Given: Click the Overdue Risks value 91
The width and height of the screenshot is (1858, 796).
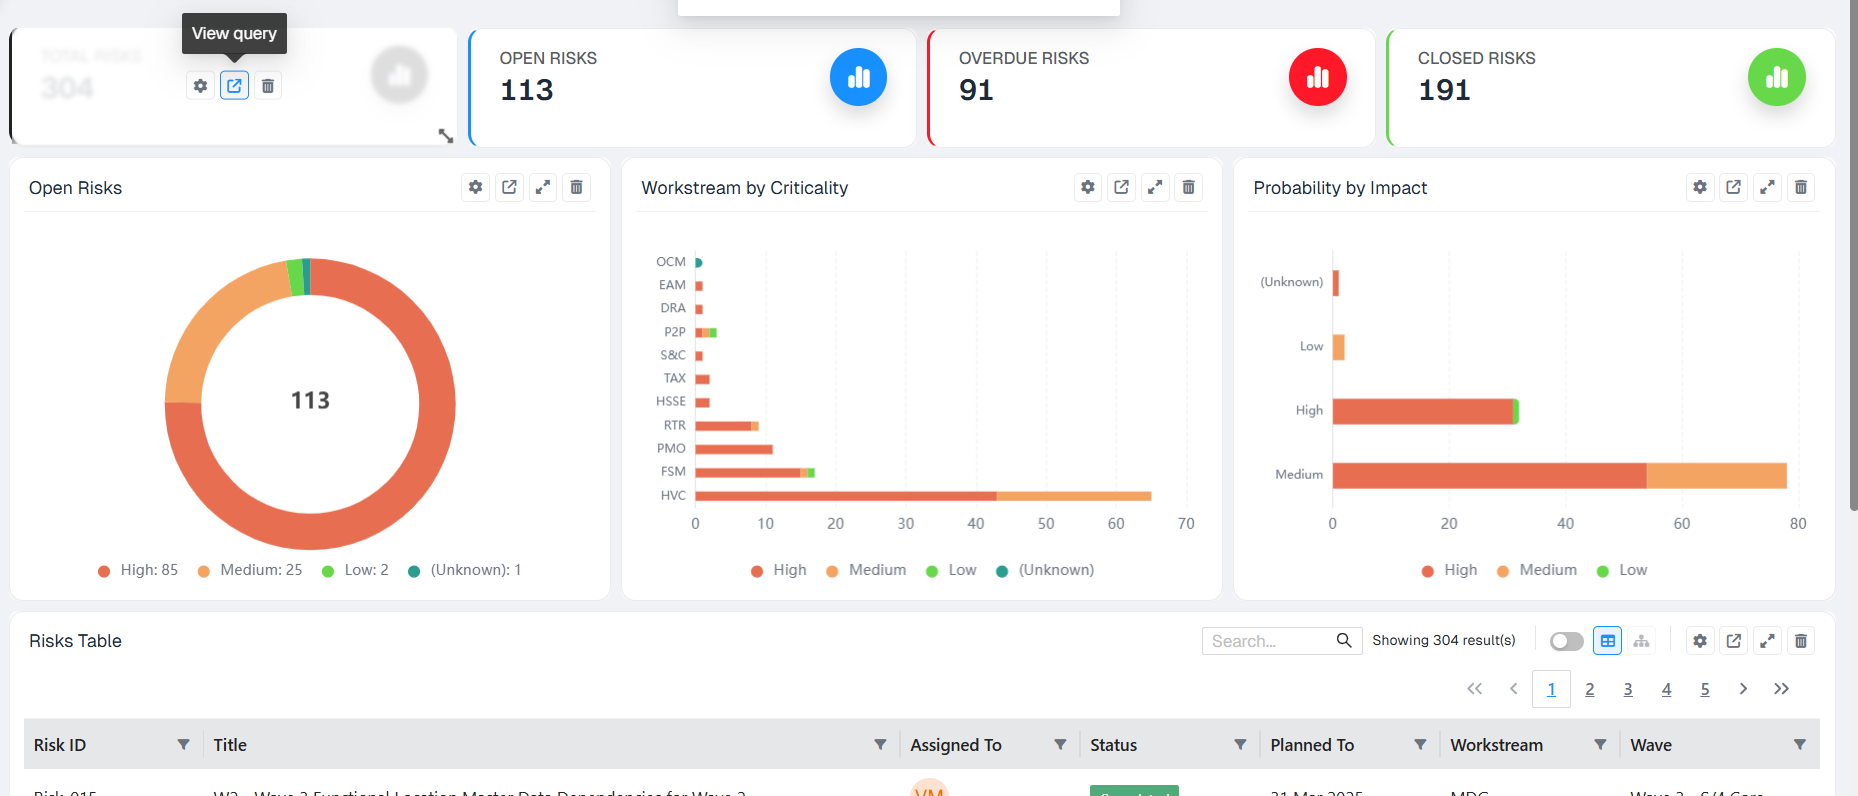Looking at the screenshot, I should tap(976, 90).
